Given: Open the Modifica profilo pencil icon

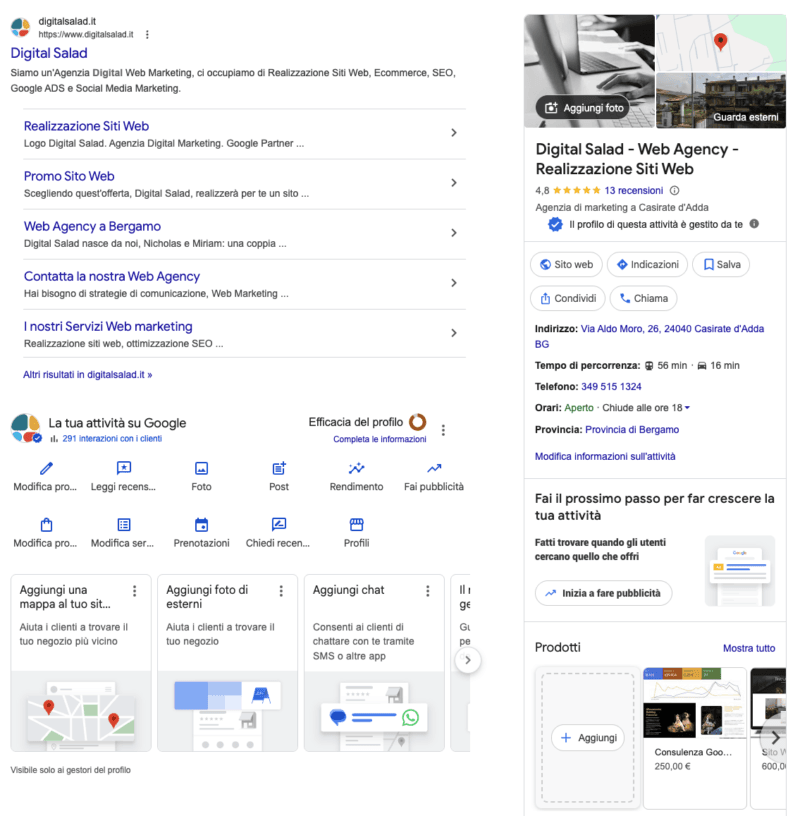Looking at the screenshot, I should tap(46, 468).
